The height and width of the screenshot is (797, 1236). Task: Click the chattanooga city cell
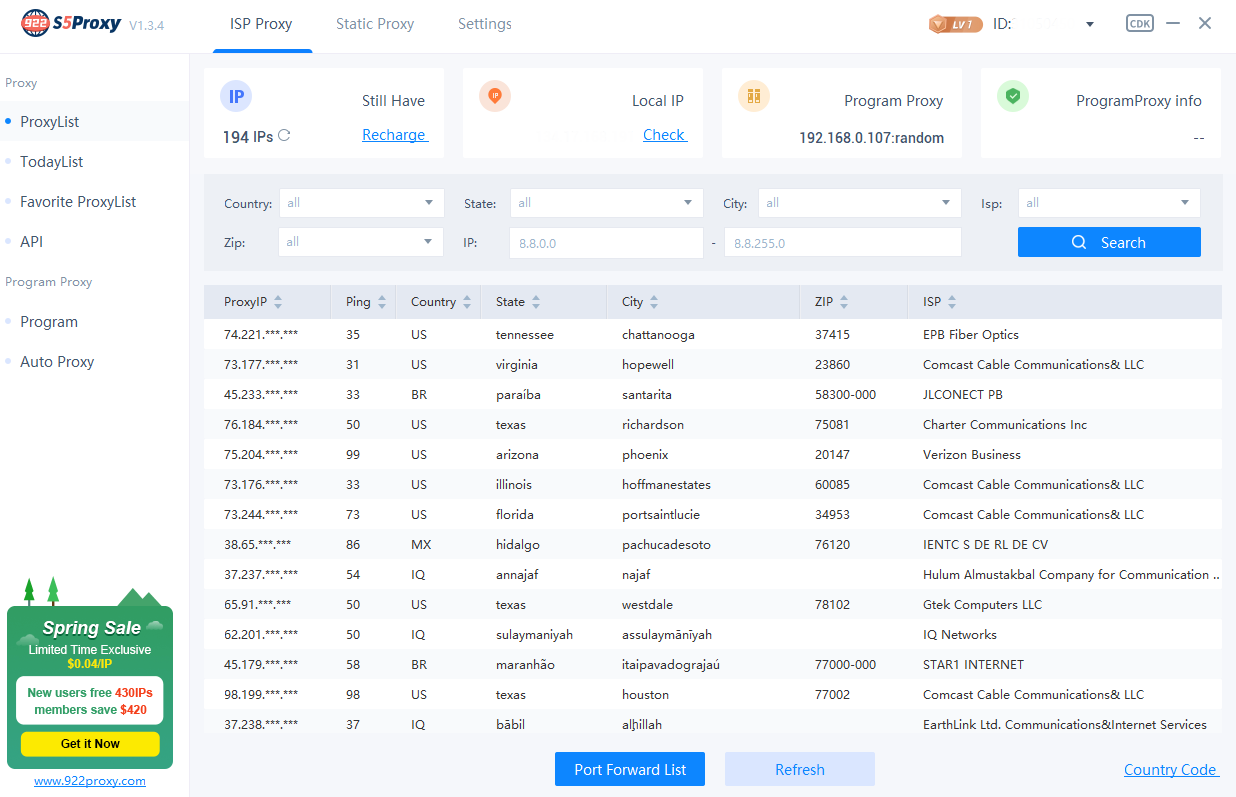(x=658, y=334)
